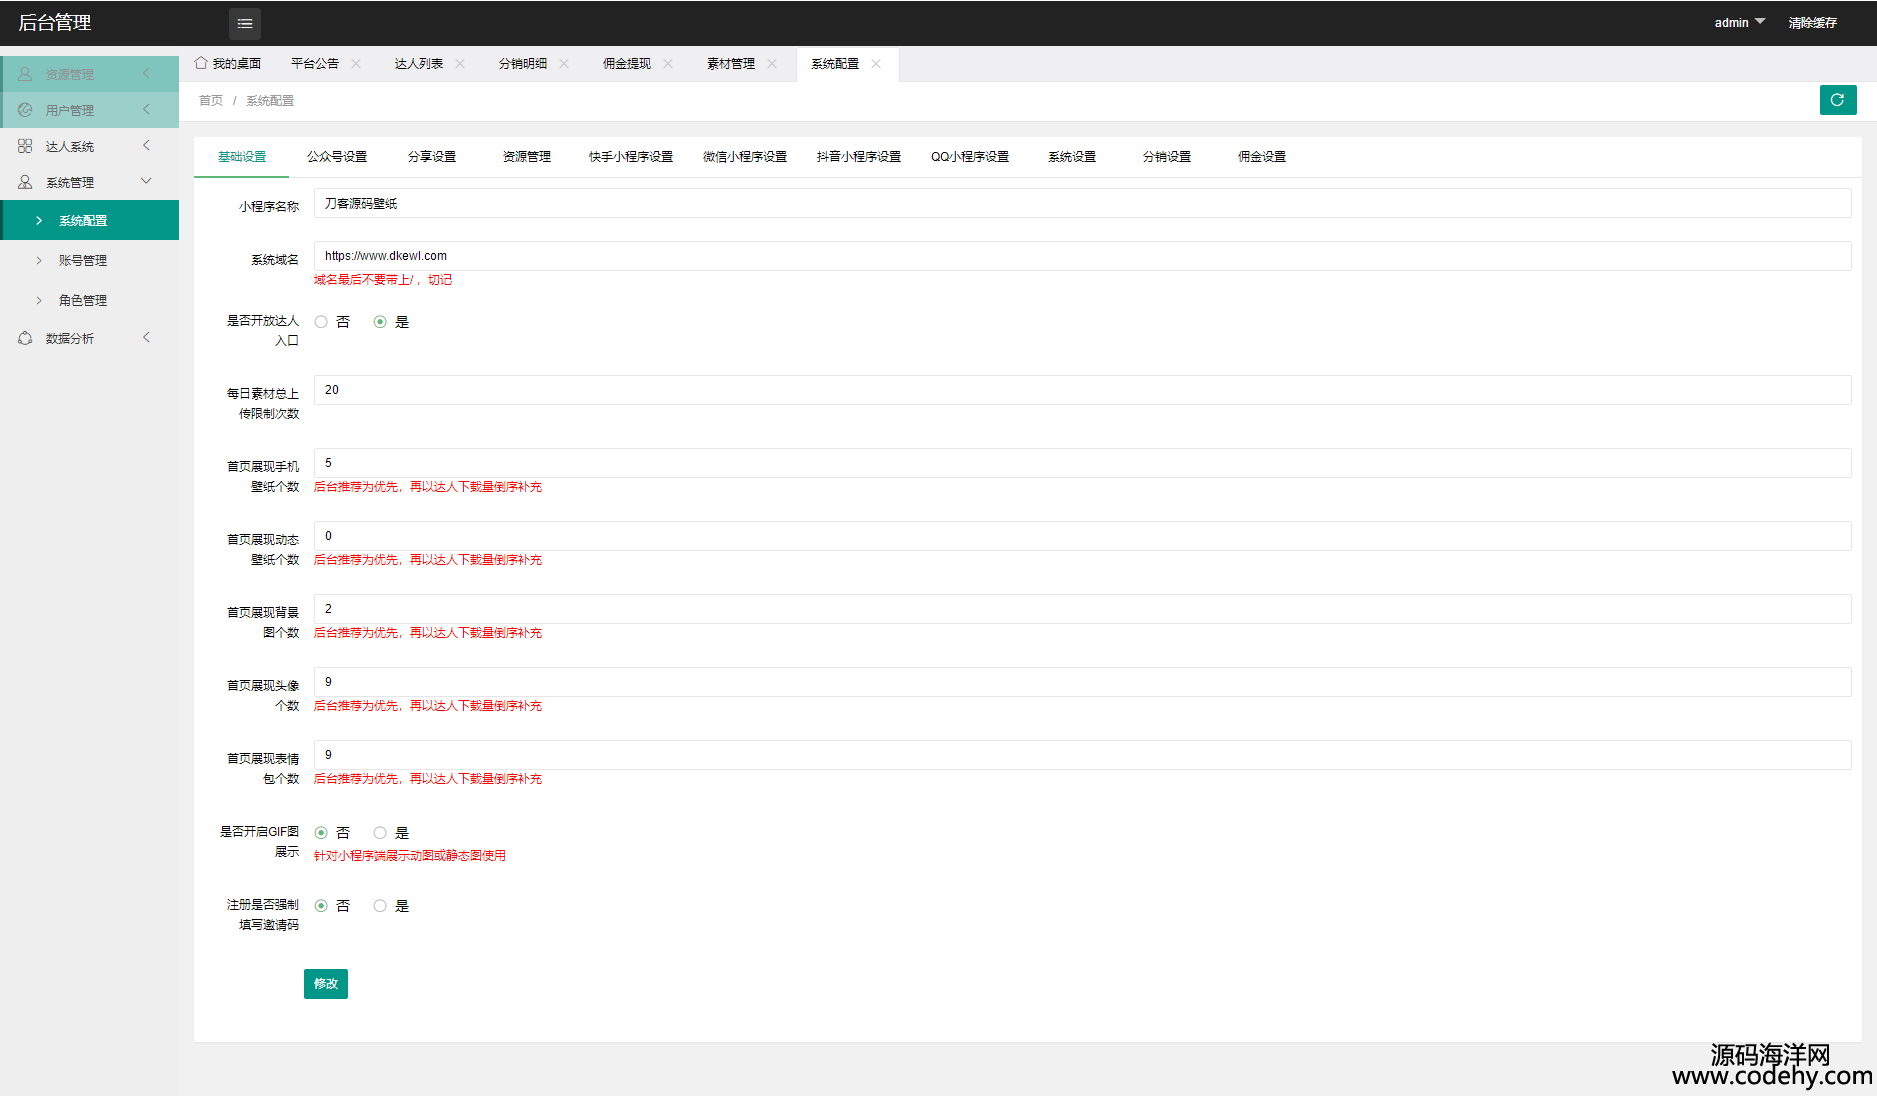Open the 平台公告 page tab

[x=315, y=63]
